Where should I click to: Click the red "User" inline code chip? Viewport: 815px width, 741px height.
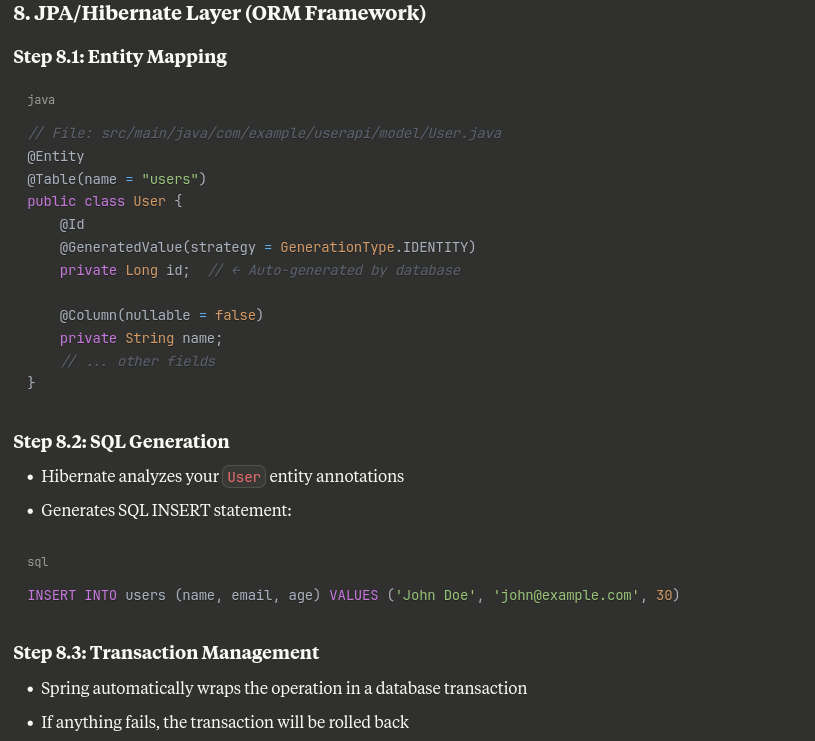click(x=244, y=477)
